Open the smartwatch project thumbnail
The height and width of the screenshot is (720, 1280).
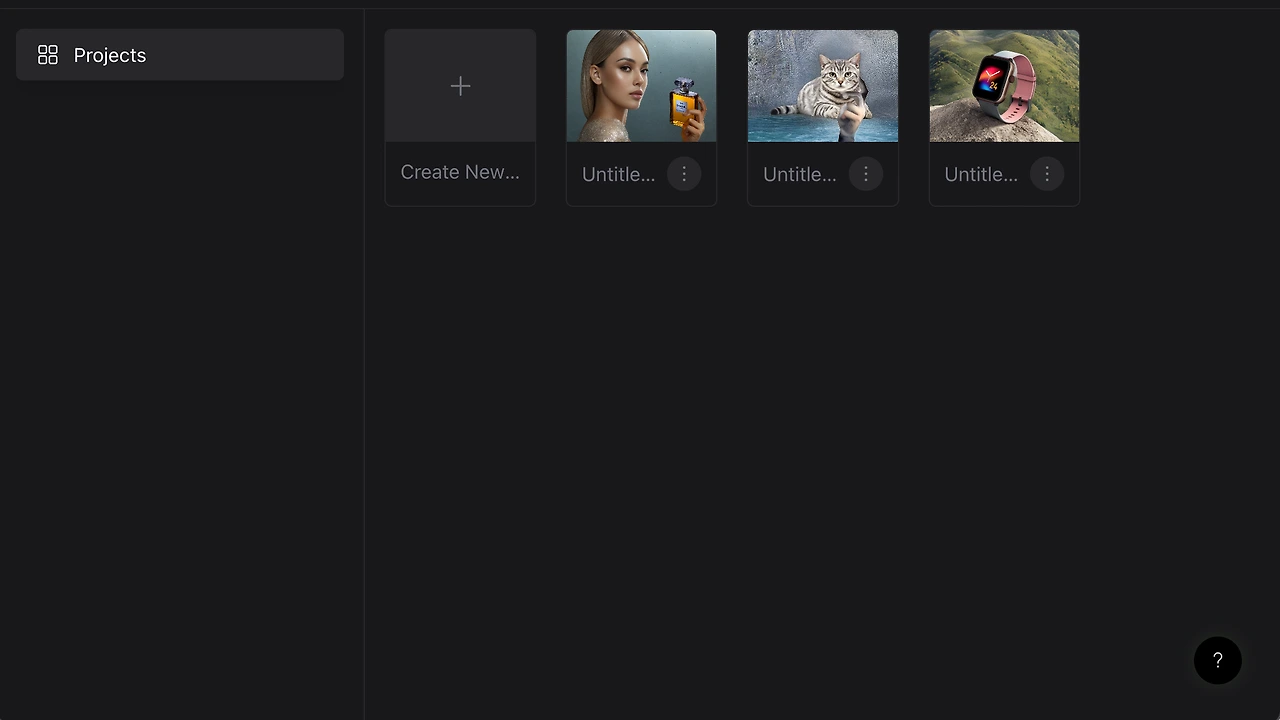coord(1004,86)
